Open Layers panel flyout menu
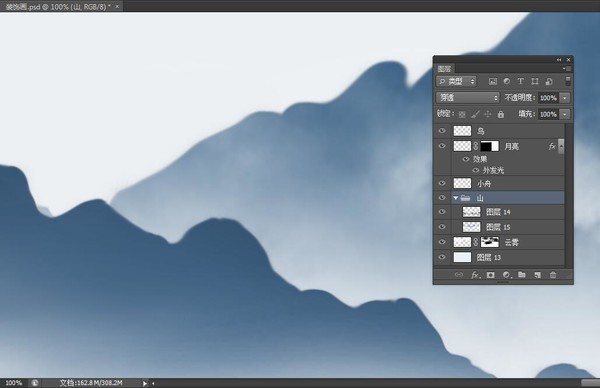The width and height of the screenshot is (600, 388). click(x=567, y=68)
